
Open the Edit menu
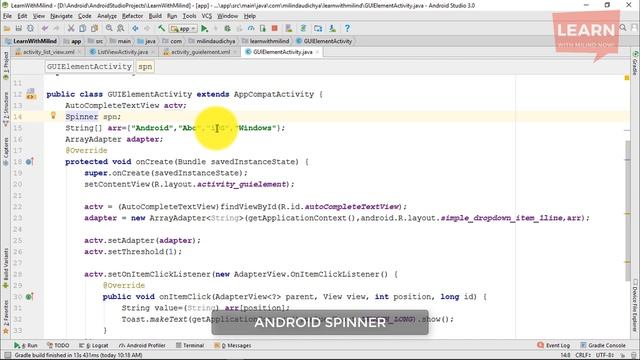22,16
